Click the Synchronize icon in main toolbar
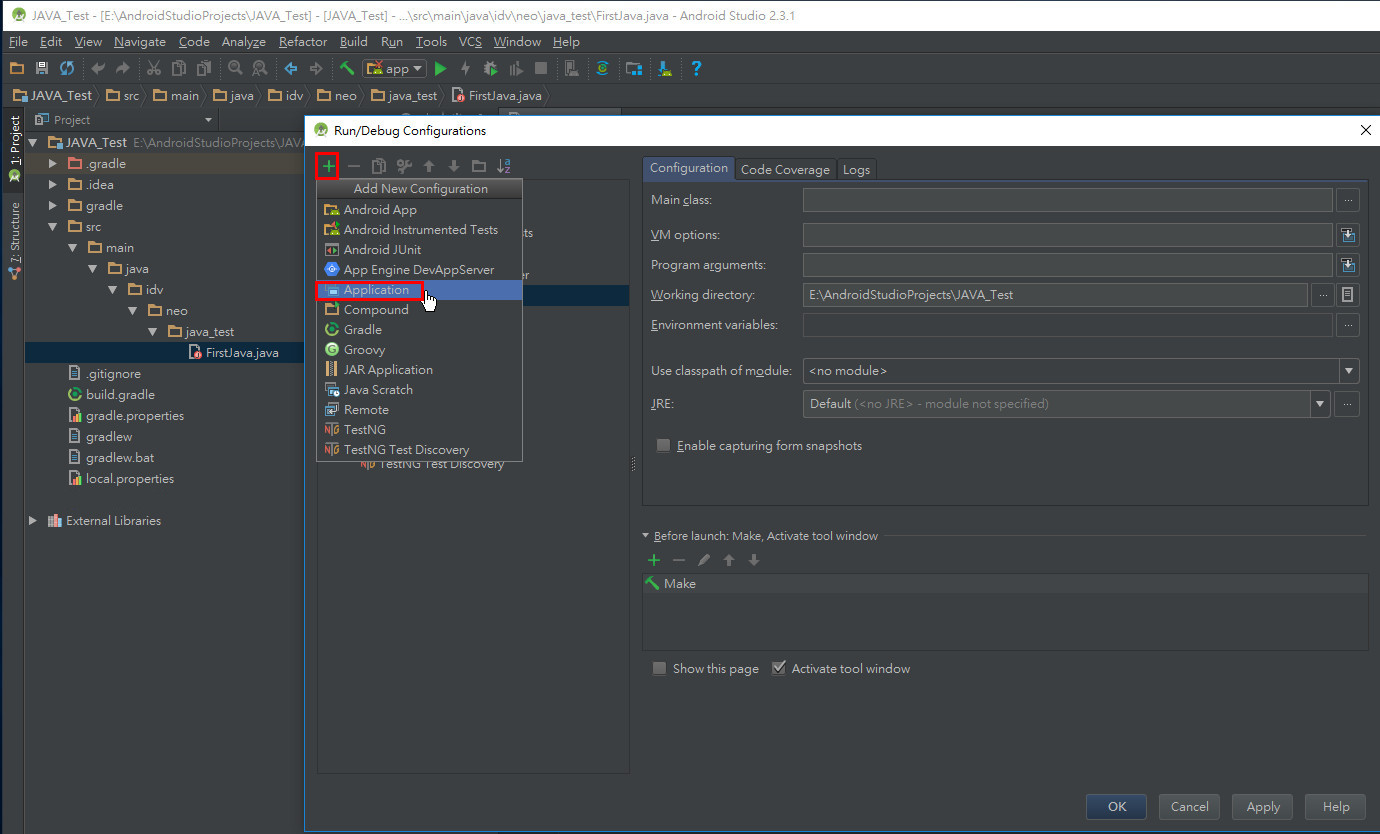 [x=67, y=68]
